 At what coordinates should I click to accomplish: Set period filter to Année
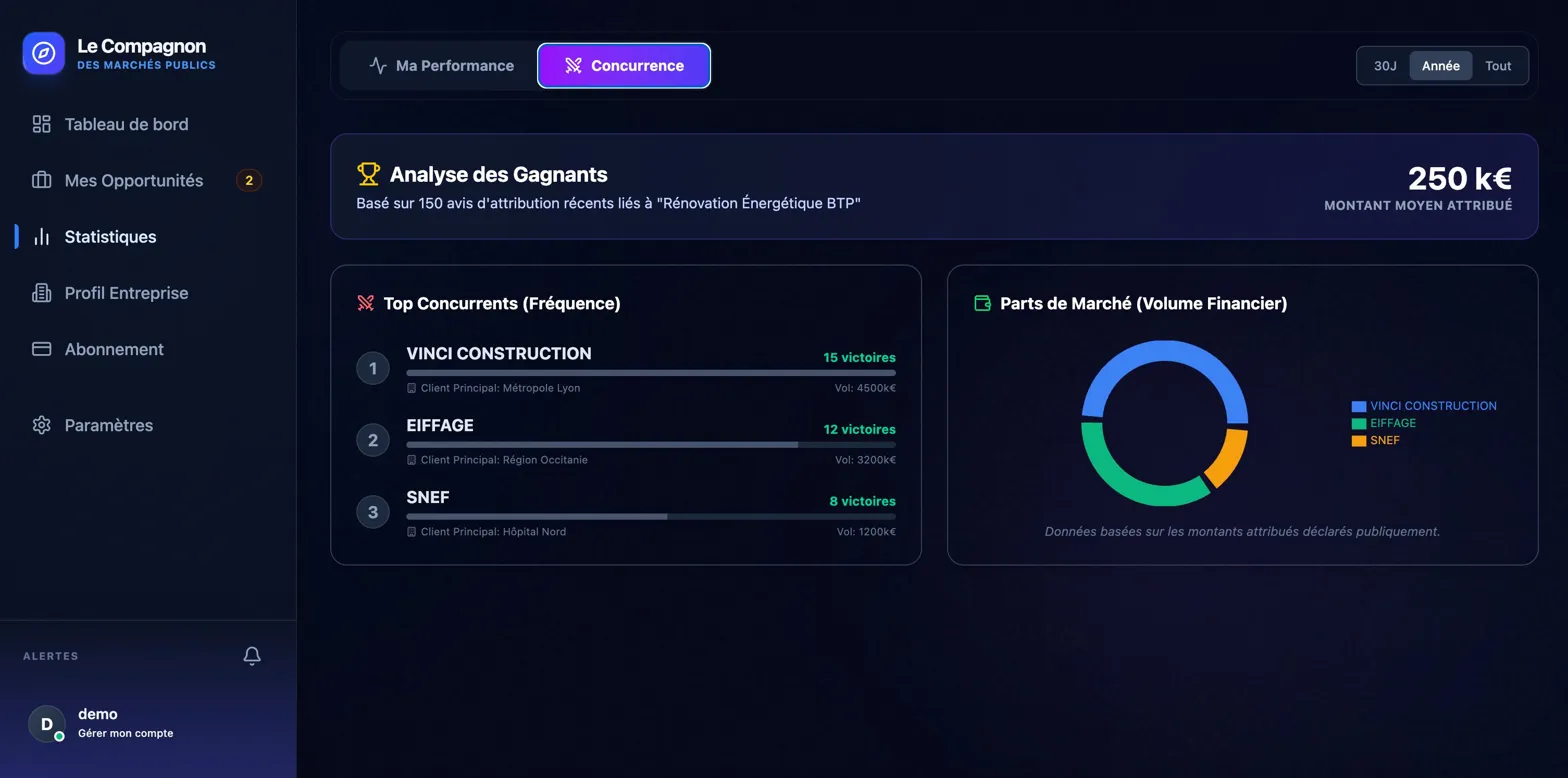click(1441, 66)
